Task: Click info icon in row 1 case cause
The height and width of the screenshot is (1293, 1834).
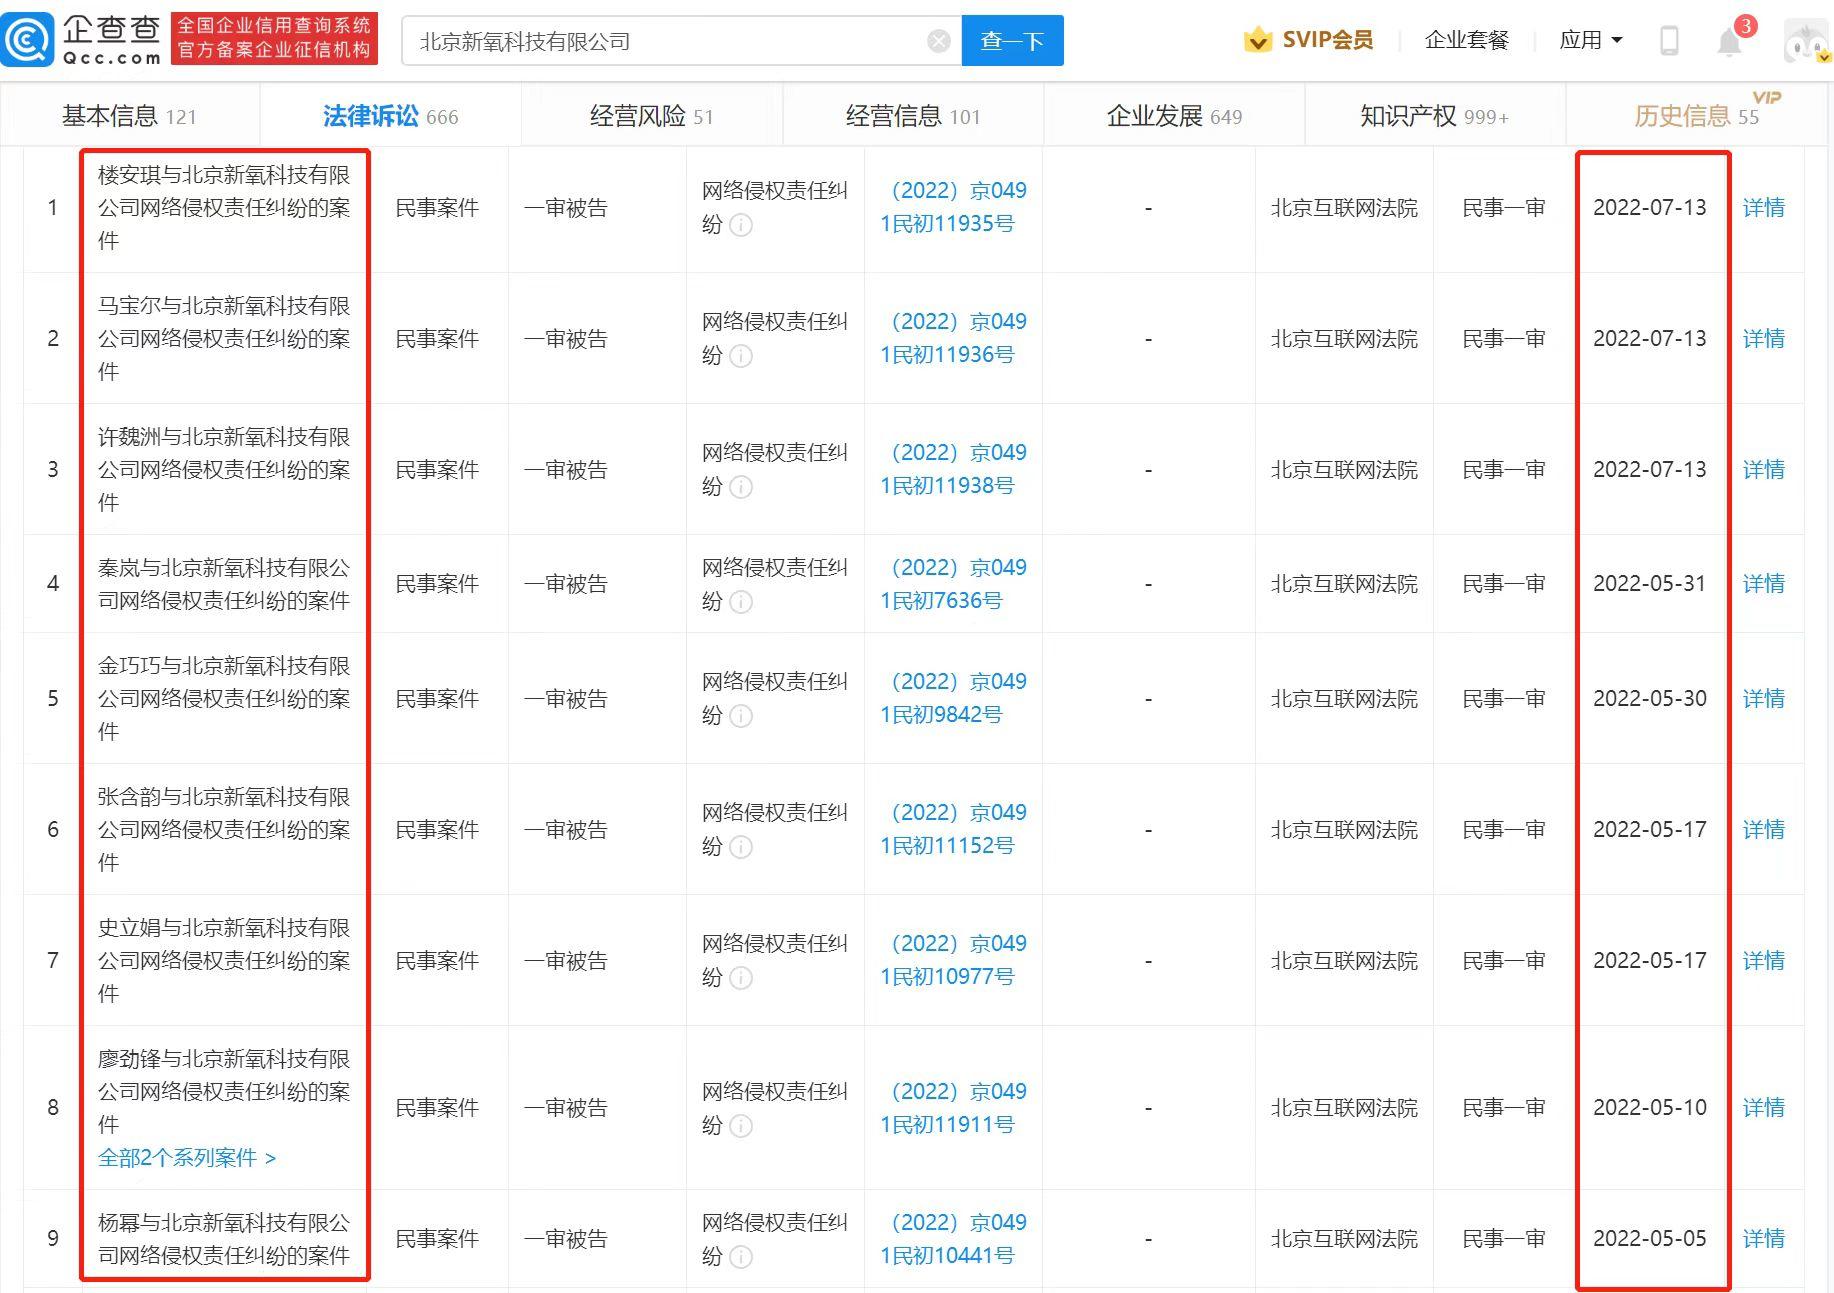Action: [741, 225]
